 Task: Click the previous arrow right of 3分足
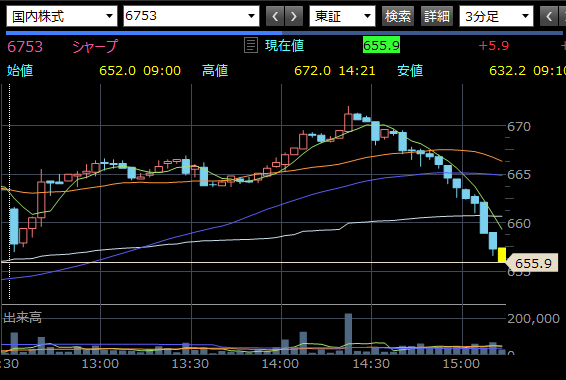click(549, 17)
